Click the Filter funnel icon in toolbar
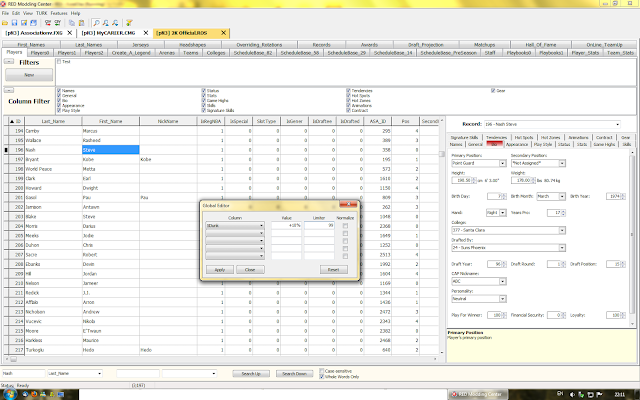 tap(129, 23)
